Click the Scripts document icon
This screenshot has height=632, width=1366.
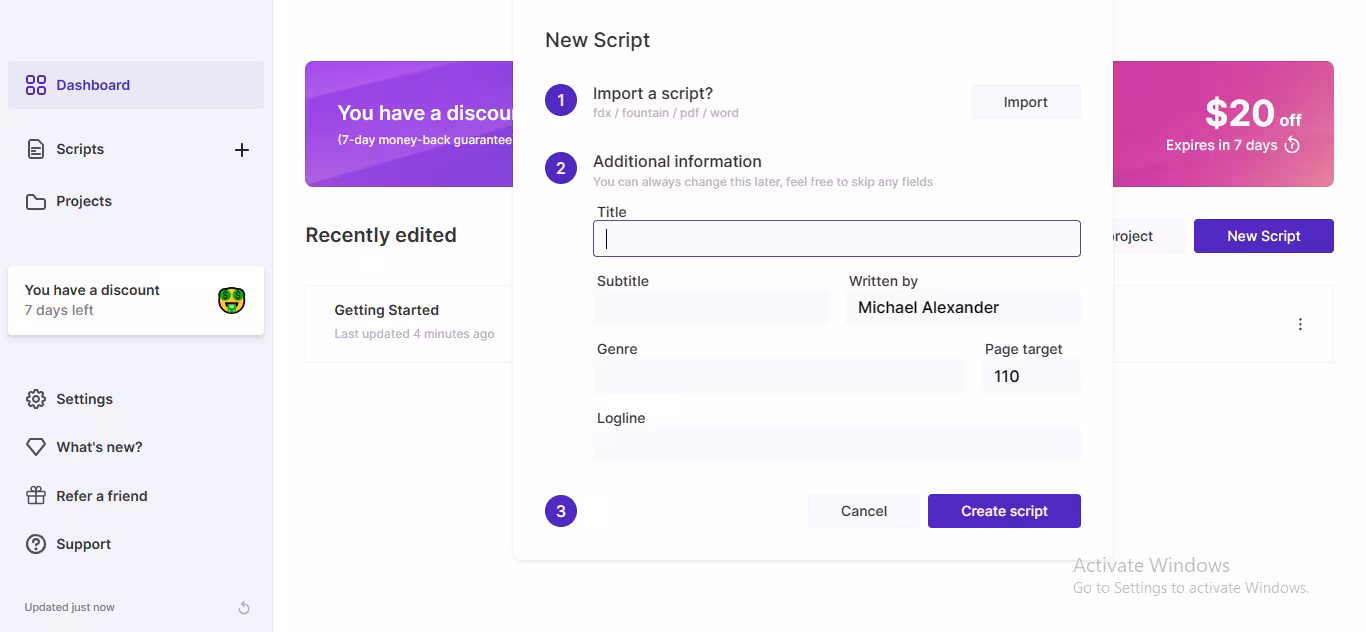coord(36,150)
